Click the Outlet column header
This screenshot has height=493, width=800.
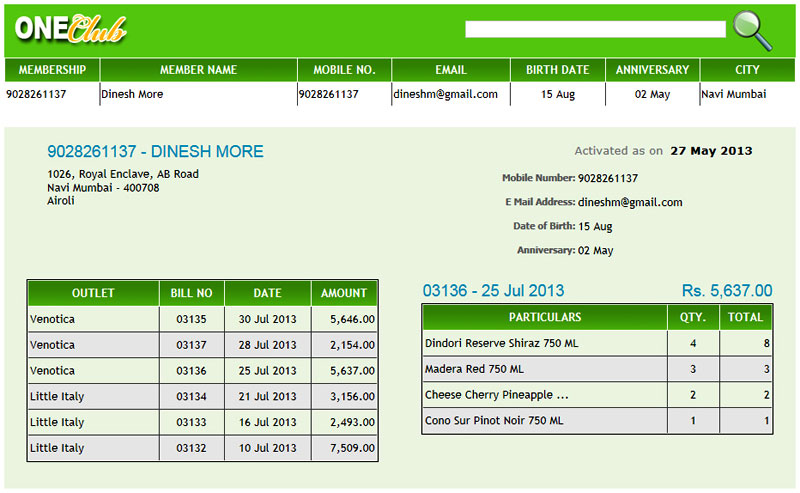[x=93, y=293]
